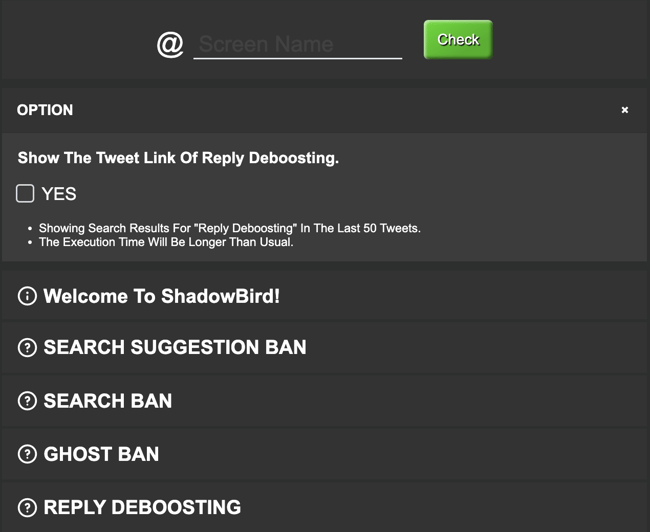Click the info icon beside Welcome To ShadowBird

(27, 296)
